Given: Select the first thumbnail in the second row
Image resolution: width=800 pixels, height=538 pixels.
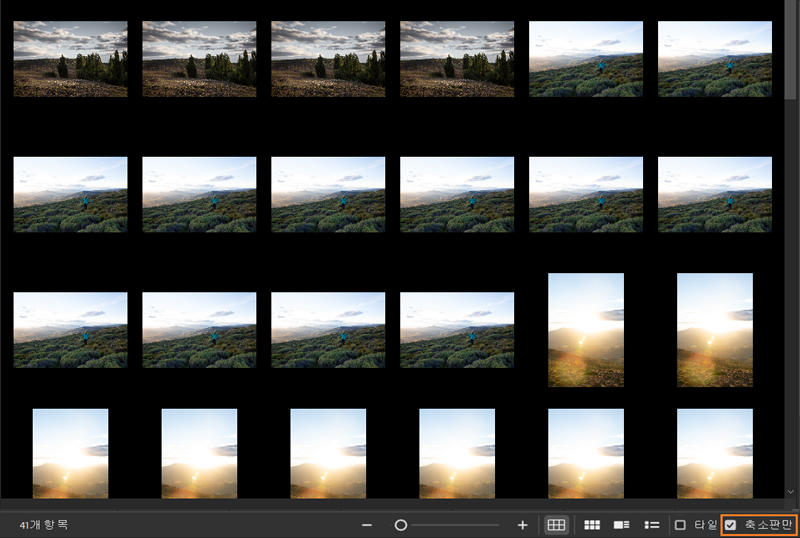Looking at the screenshot, I should (70, 194).
